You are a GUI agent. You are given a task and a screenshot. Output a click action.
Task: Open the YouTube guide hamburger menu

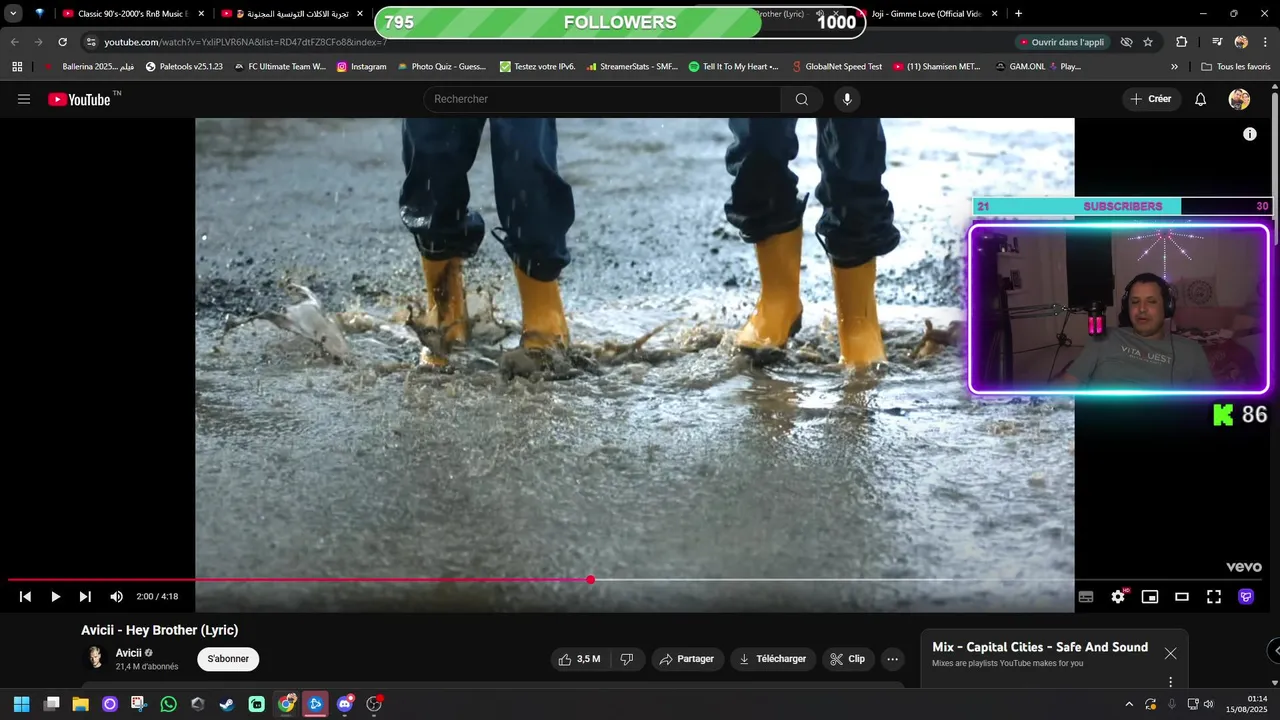coord(24,99)
